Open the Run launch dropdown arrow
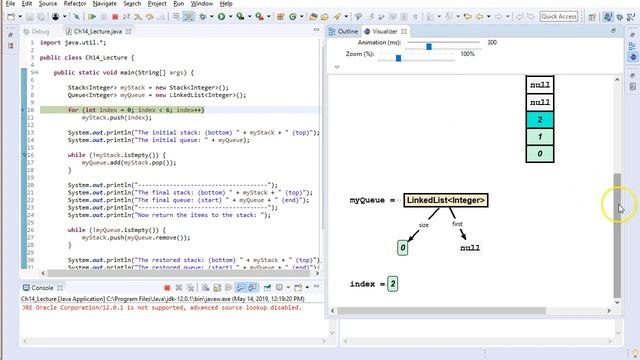This screenshot has width=640, height=360. 230,17
